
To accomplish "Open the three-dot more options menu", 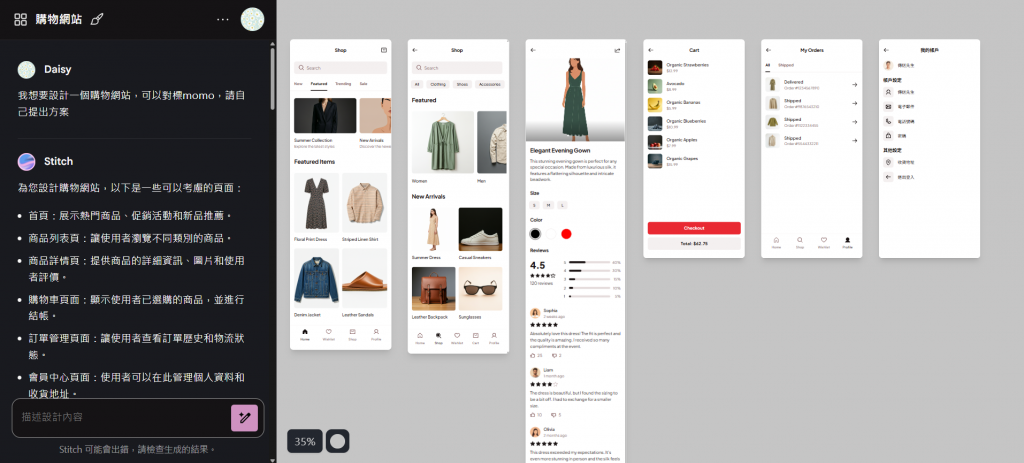I will (223, 20).
